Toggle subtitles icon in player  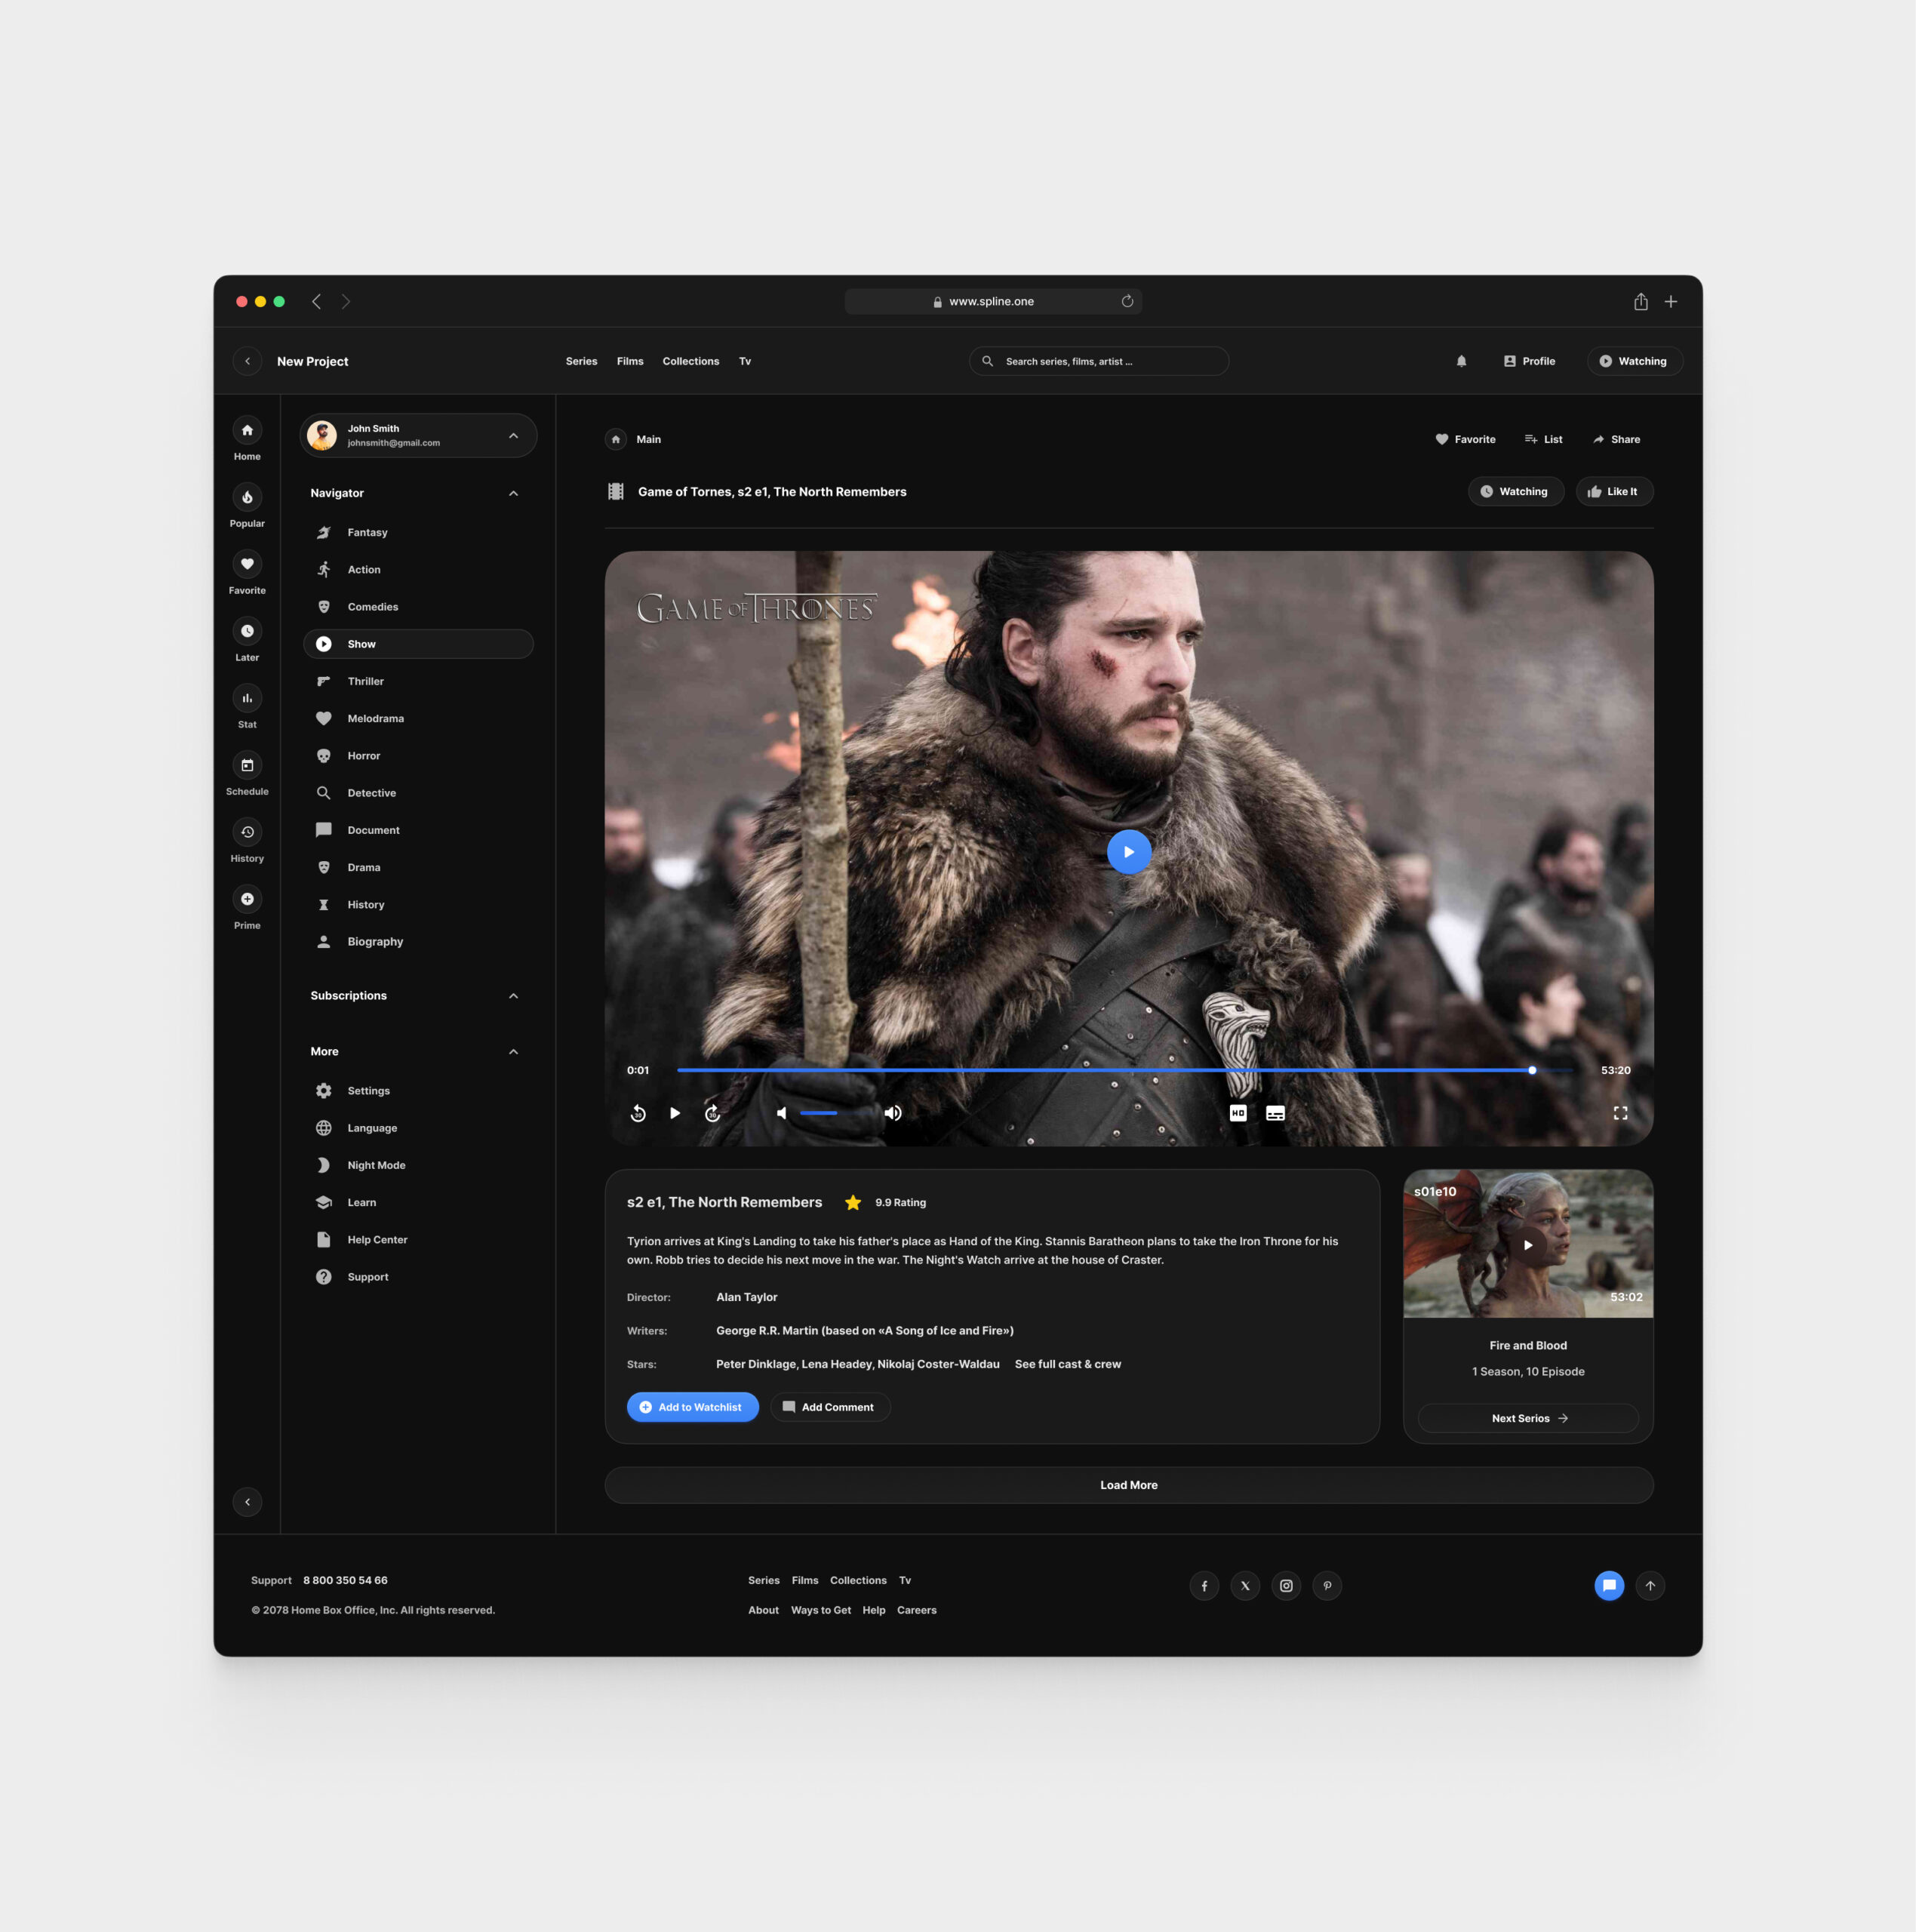point(1275,1113)
